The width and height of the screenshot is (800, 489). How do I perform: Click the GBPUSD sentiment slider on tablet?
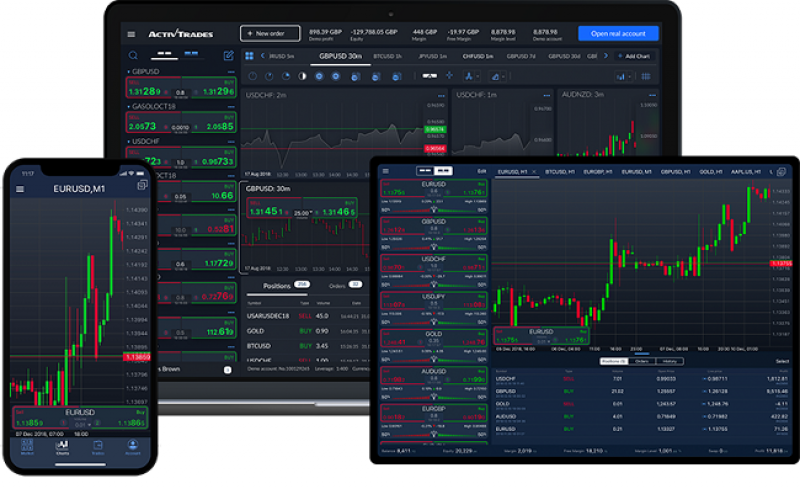coord(434,247)
